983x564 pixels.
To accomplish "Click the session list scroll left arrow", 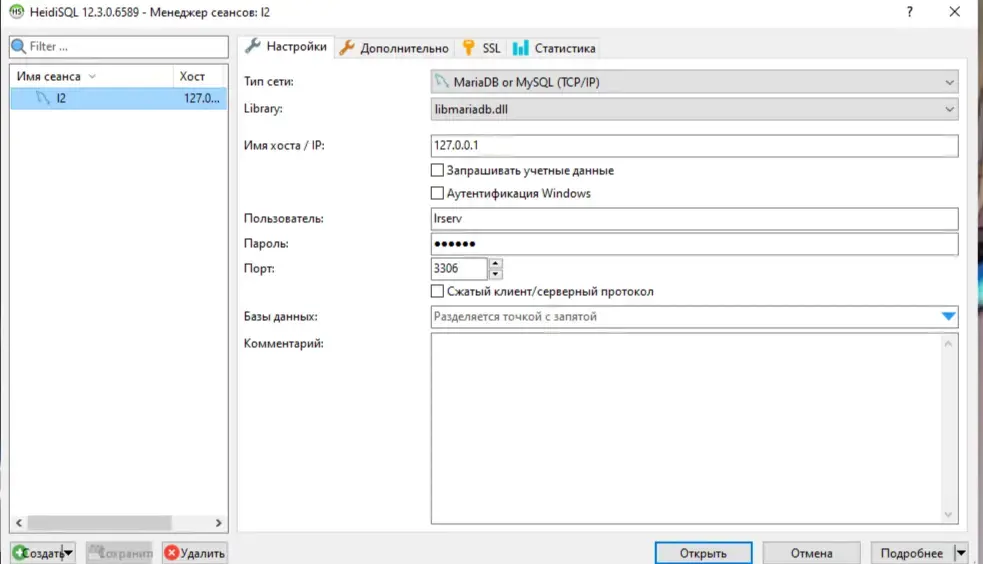I will pyautogui.click(x=19, y=523).
